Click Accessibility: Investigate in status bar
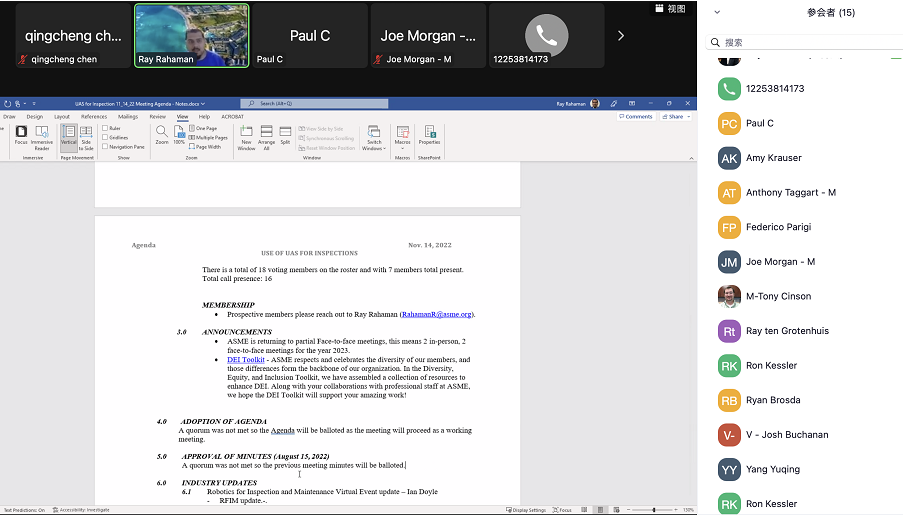This screenshot has width=903, height=516. pyautogui.click(x=81, y=510)
